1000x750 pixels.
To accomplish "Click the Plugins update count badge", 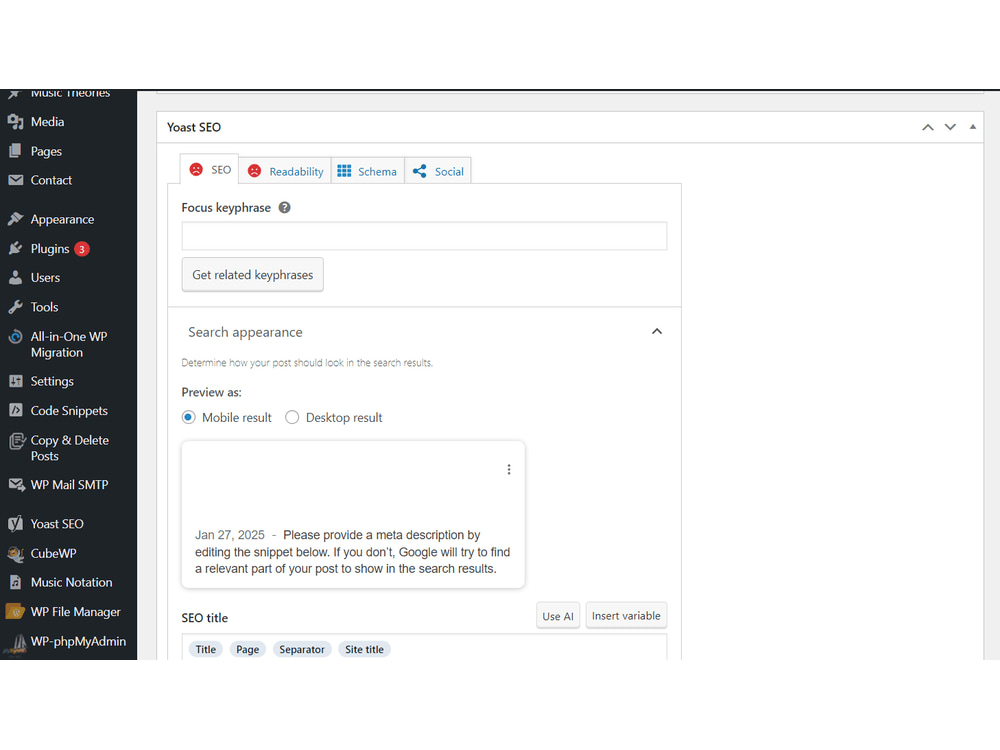I will (x=82, y=249).
